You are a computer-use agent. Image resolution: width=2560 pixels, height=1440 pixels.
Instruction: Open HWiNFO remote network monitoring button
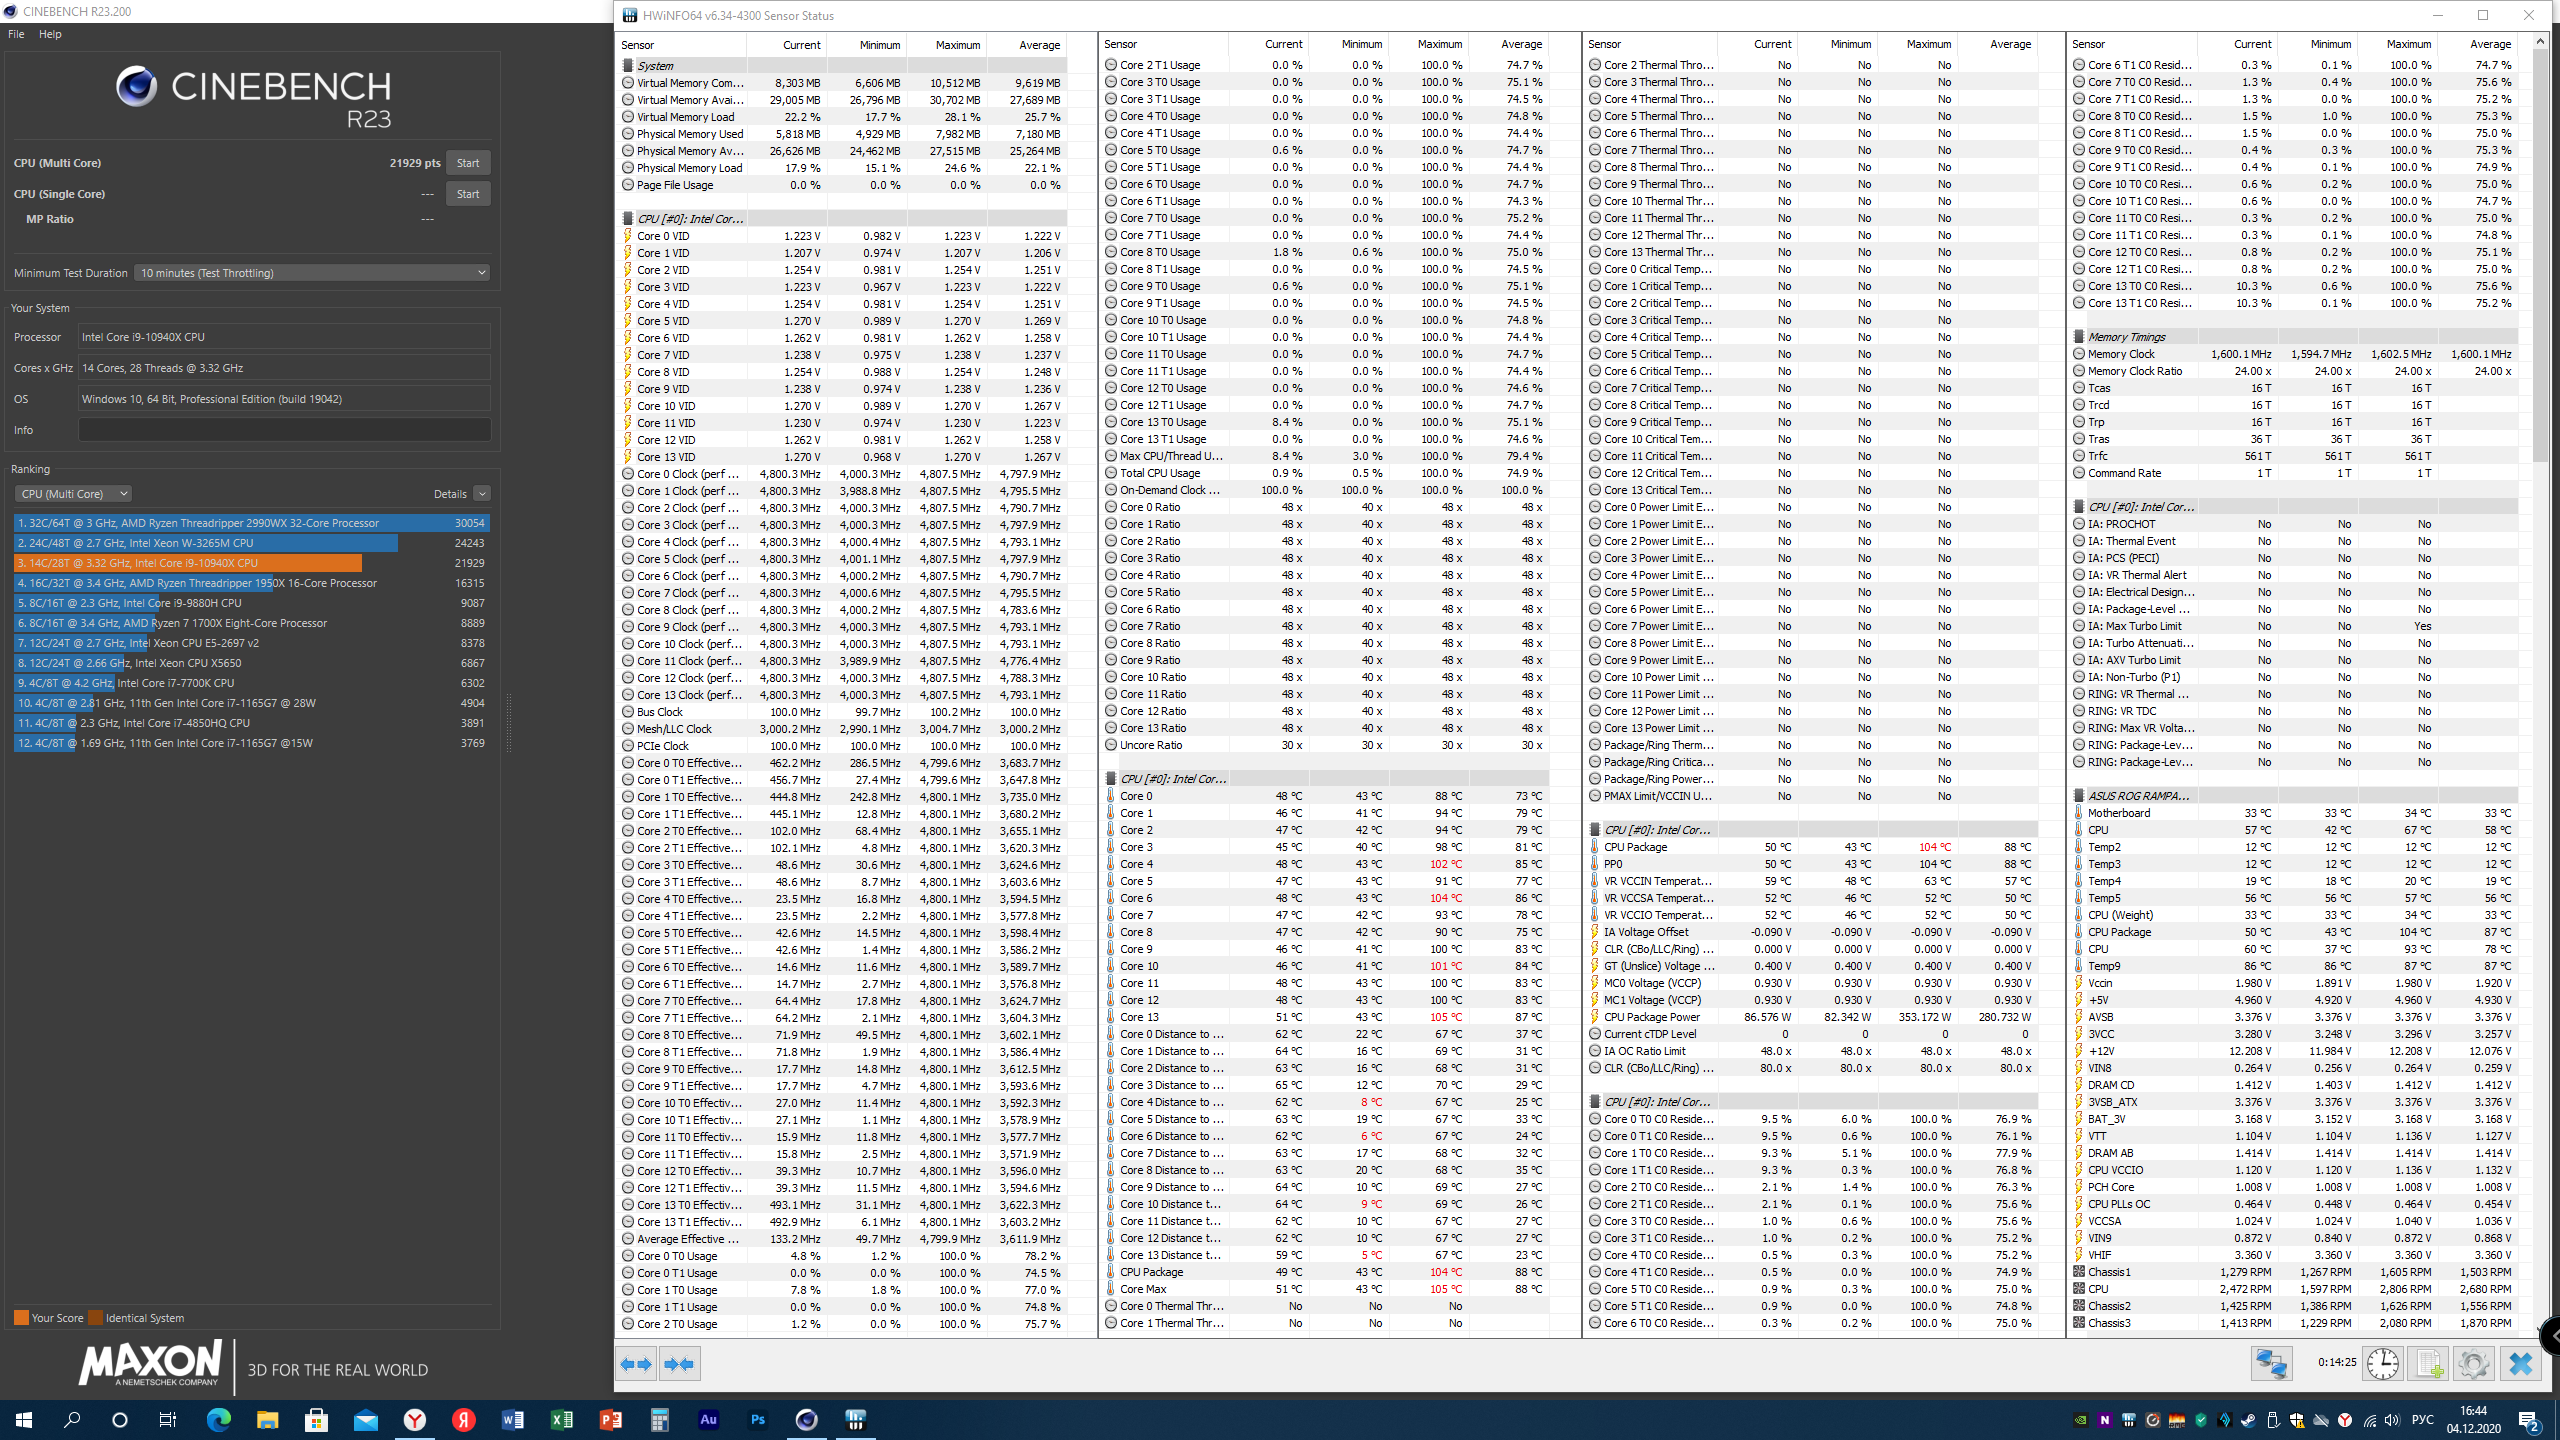[x=2271, y=1364]
